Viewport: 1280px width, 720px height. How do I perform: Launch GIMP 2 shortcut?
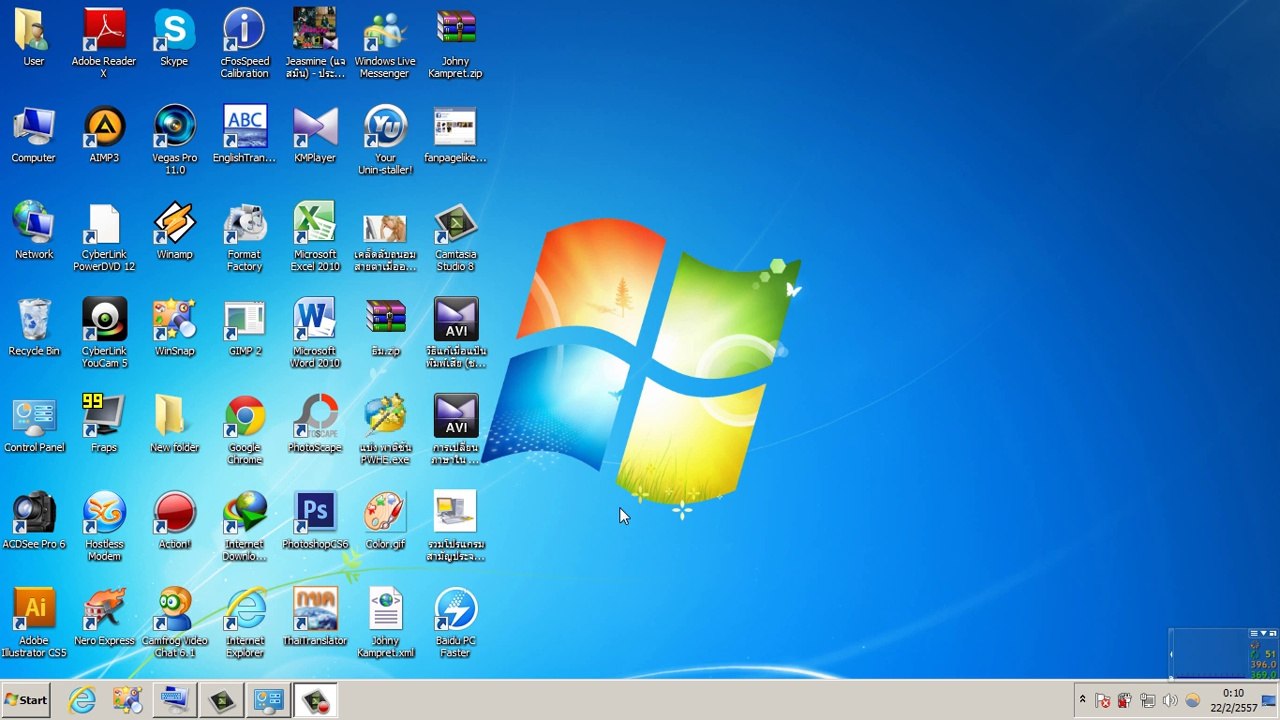(x=244, y=327)
